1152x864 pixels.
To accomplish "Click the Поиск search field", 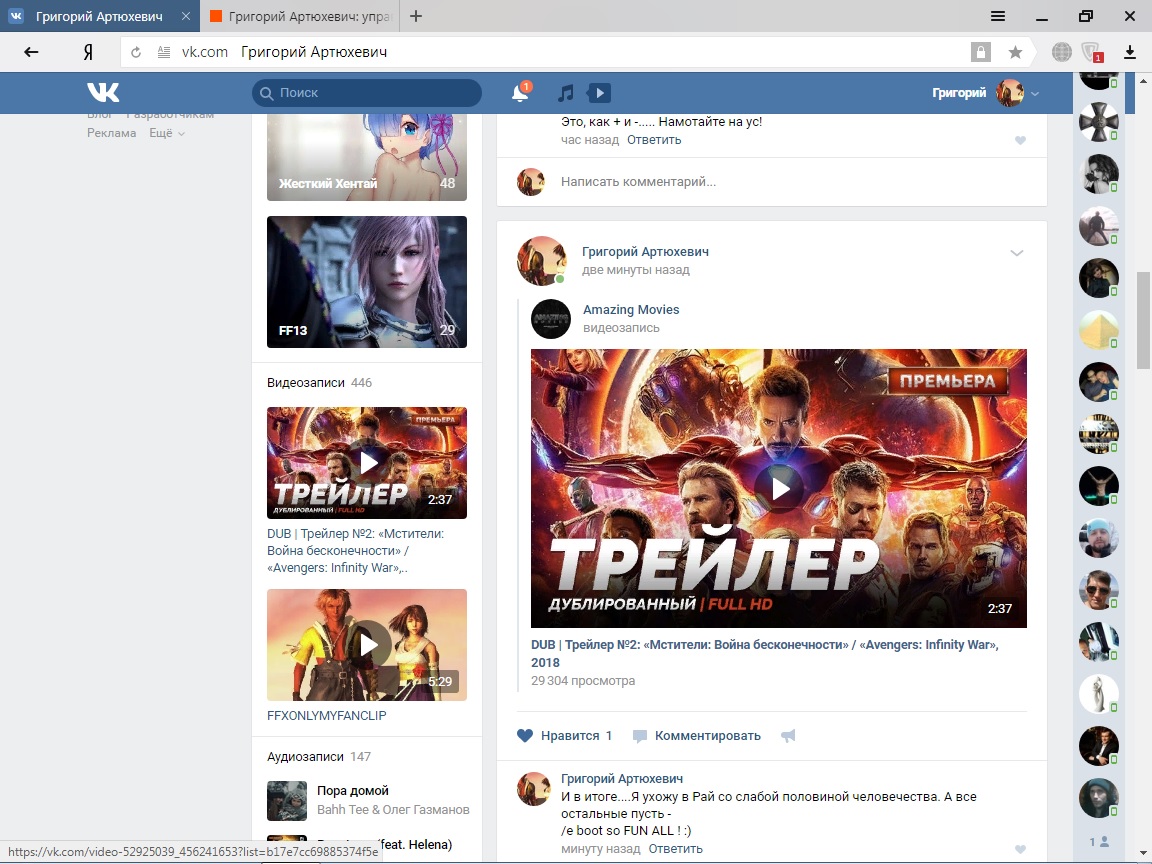I will [x=367, y=93].
